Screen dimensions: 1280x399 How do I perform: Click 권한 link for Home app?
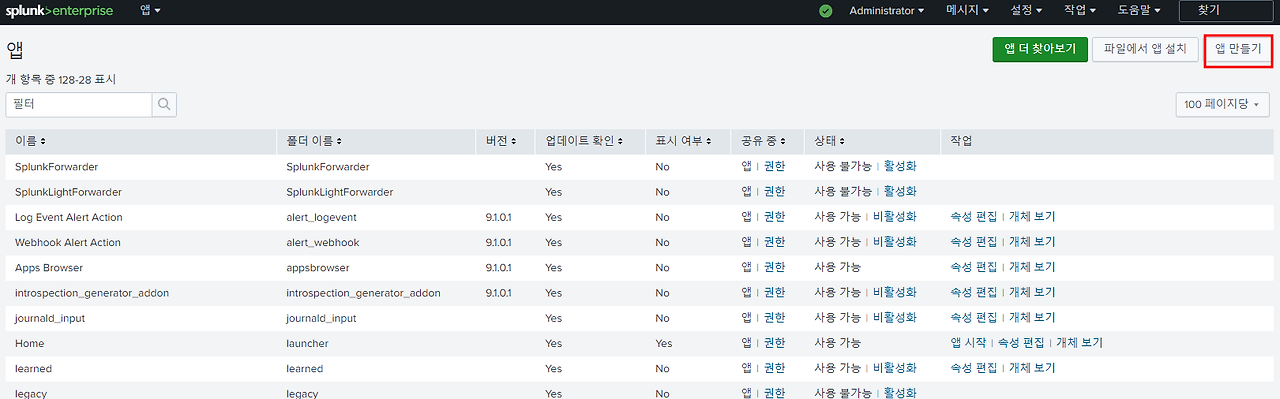click(775, 343)
